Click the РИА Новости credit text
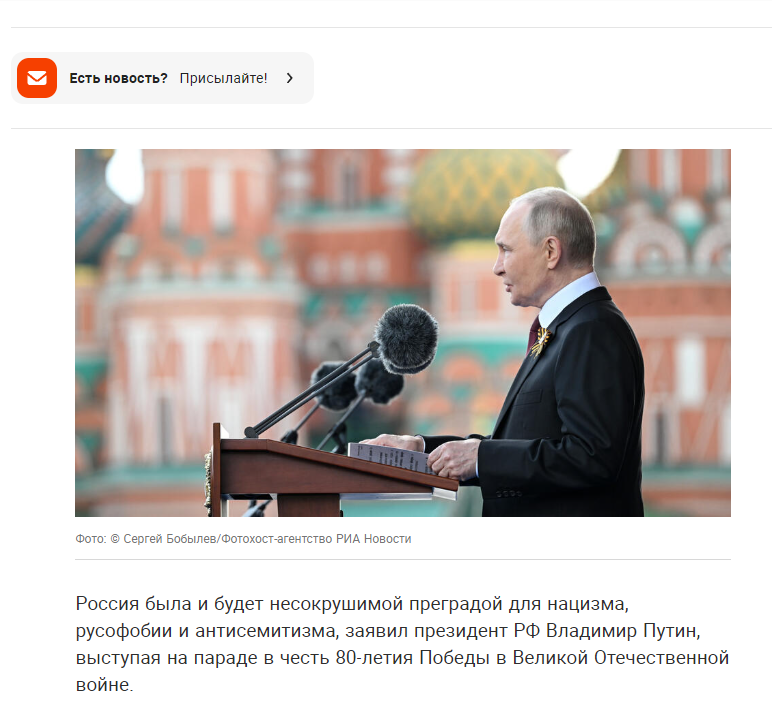Screen dimensions: 772x713 click(x=374, y=539)
